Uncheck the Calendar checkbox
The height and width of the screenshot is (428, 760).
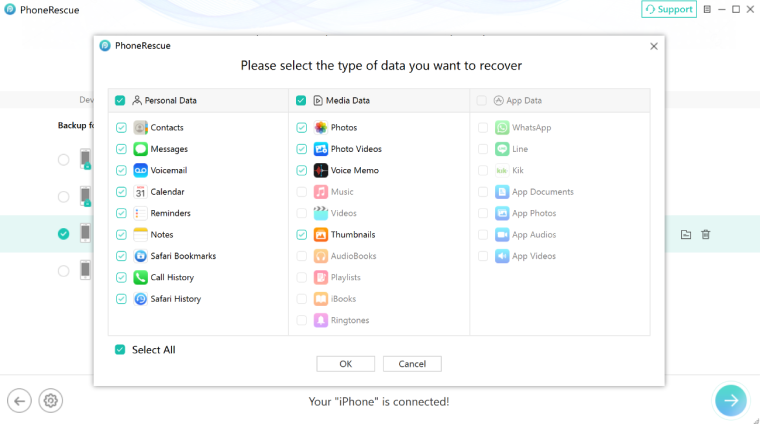pos(121,192)
